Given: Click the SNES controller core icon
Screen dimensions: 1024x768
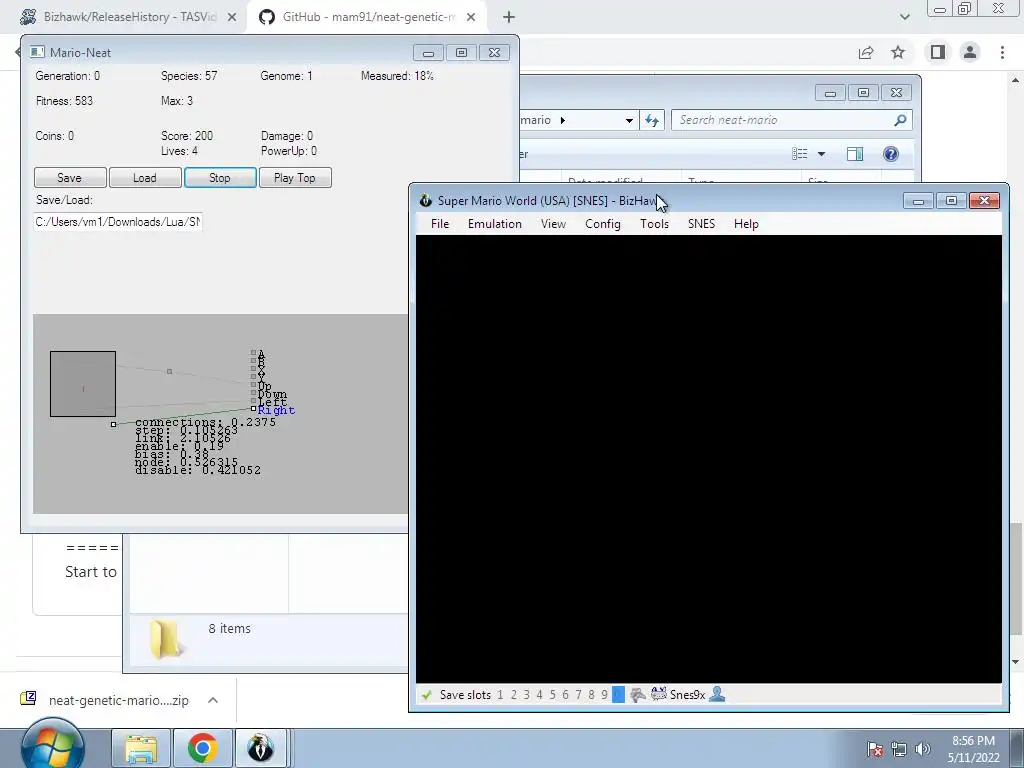Looking at the screenshot, I should click(x=658, y=694).
